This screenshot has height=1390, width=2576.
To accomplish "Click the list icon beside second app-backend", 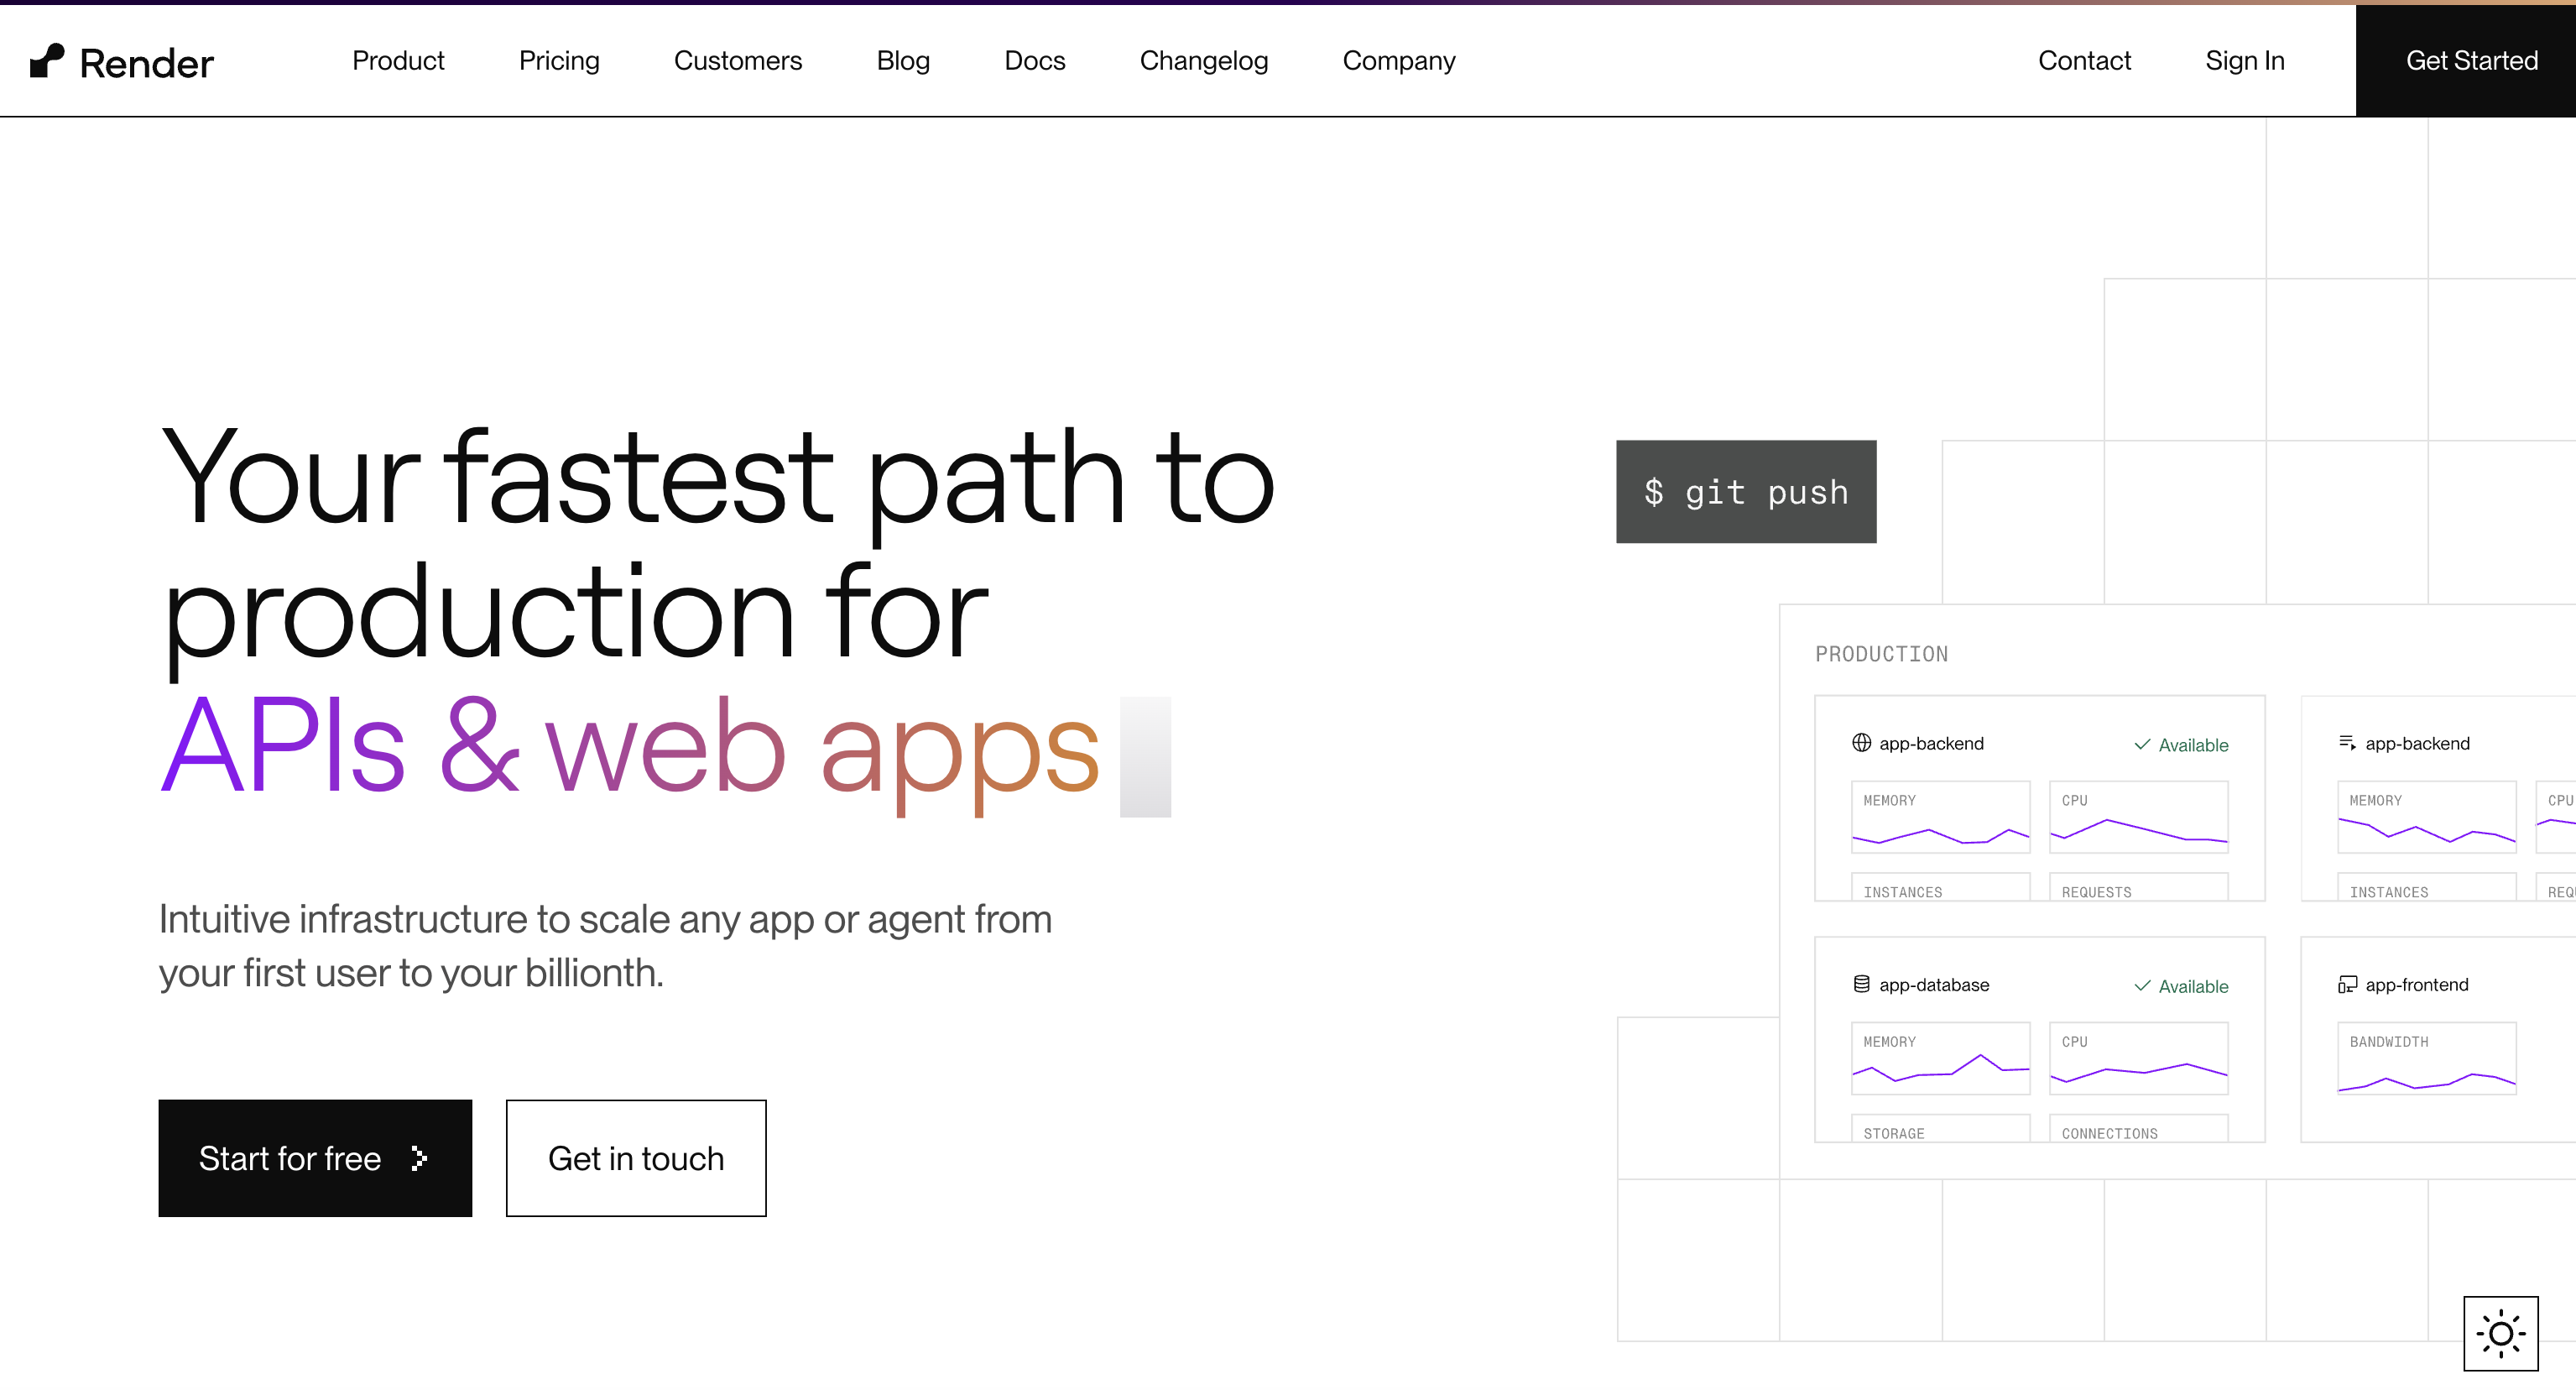I will pyautogui.click(x=2347, y=743).
